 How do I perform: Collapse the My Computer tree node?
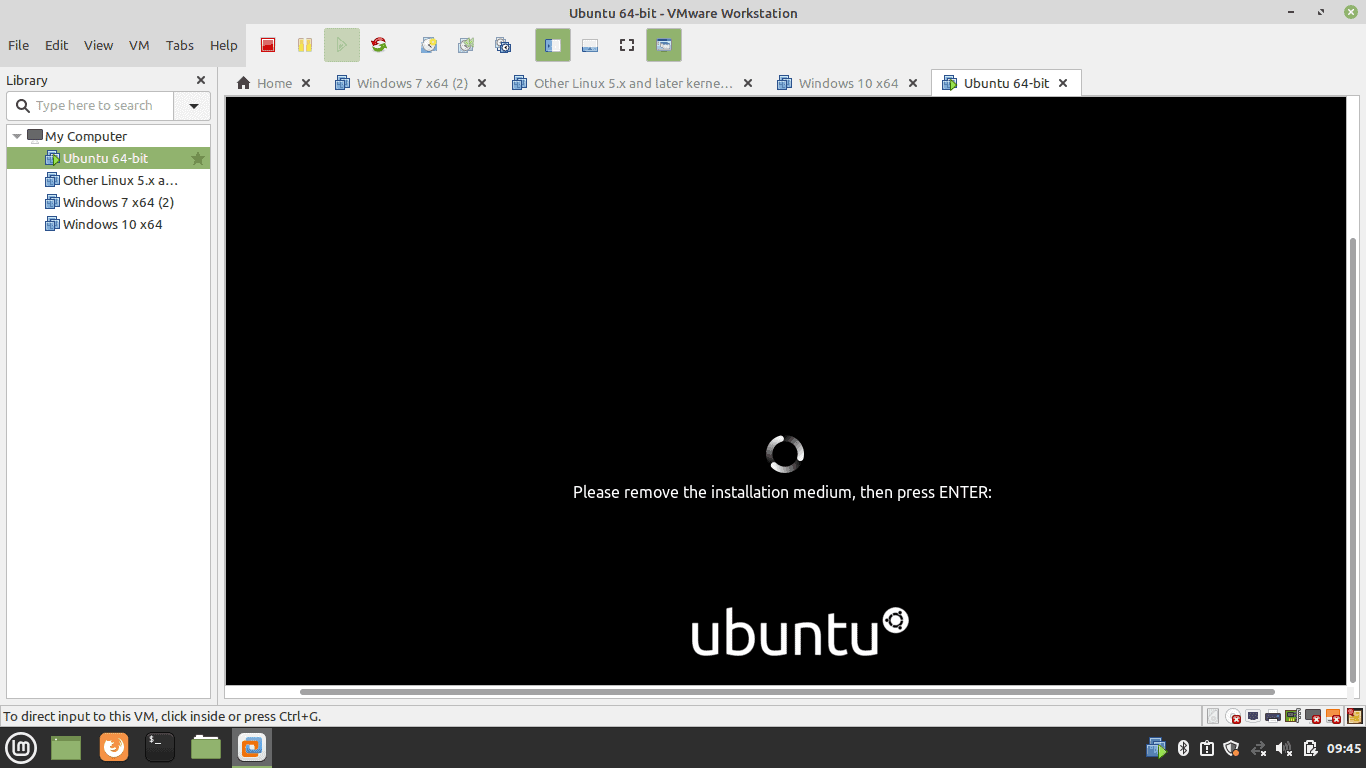(x=17, y=136)
